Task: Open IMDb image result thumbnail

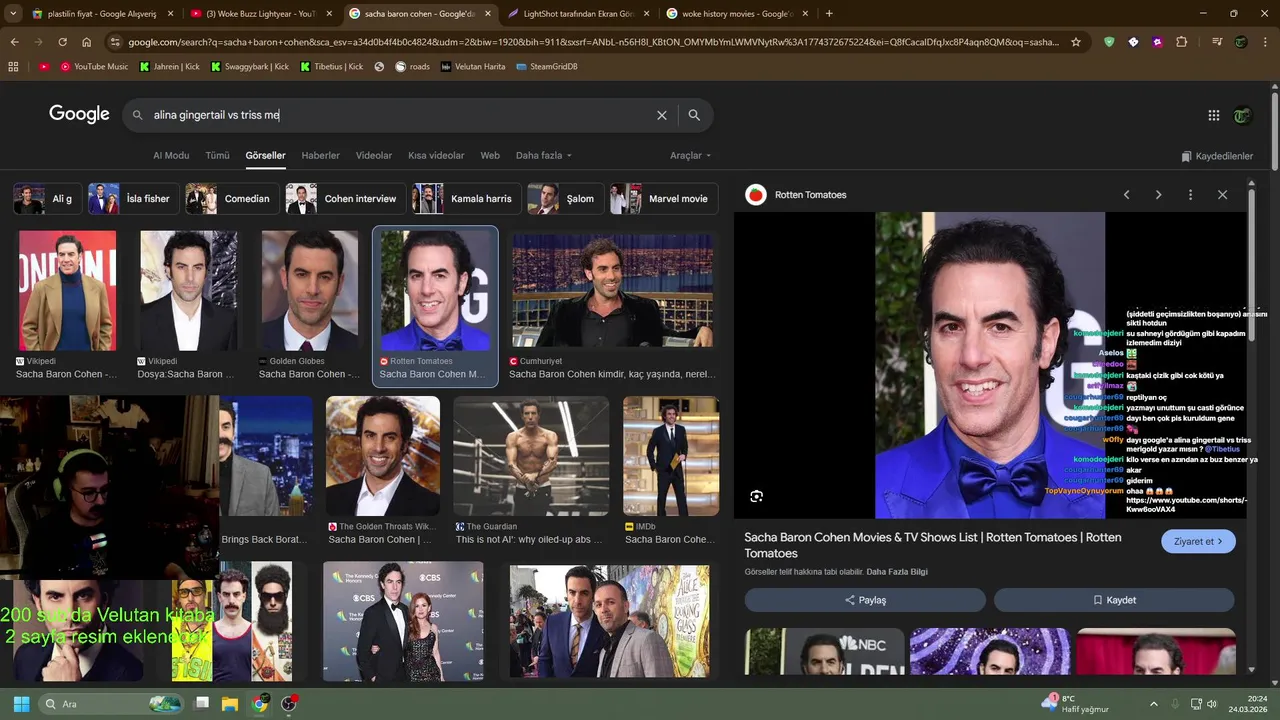Action: pos(671,456)
